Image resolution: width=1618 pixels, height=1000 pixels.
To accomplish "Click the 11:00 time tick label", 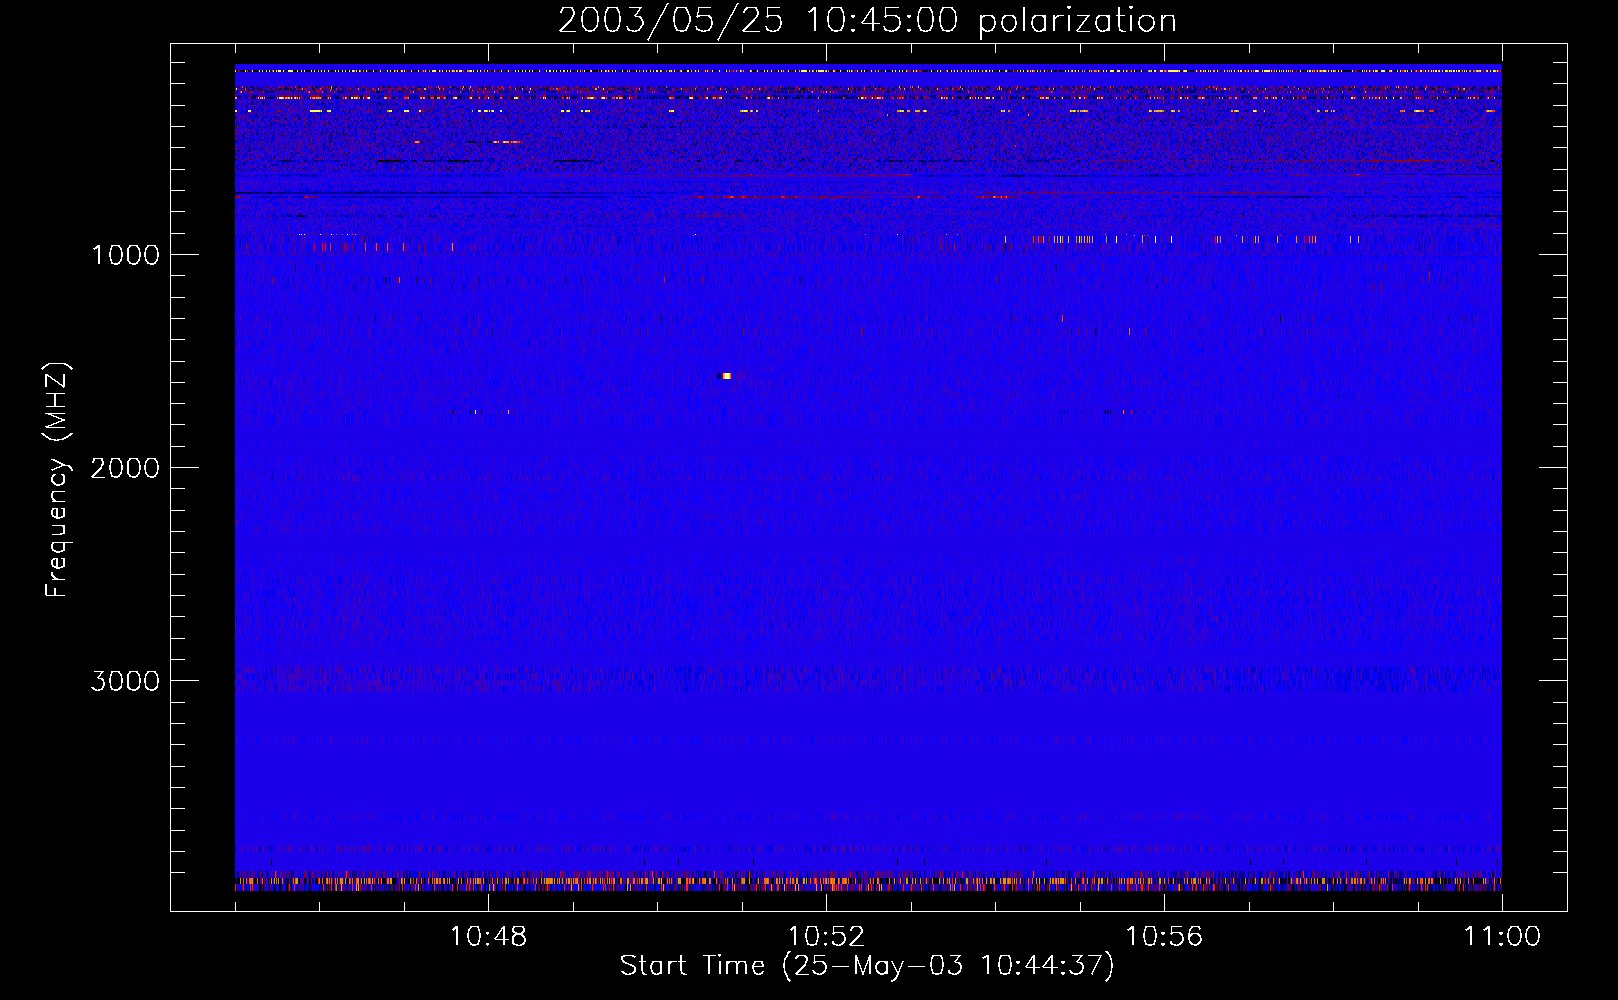I will click(x=1502, y=937).
